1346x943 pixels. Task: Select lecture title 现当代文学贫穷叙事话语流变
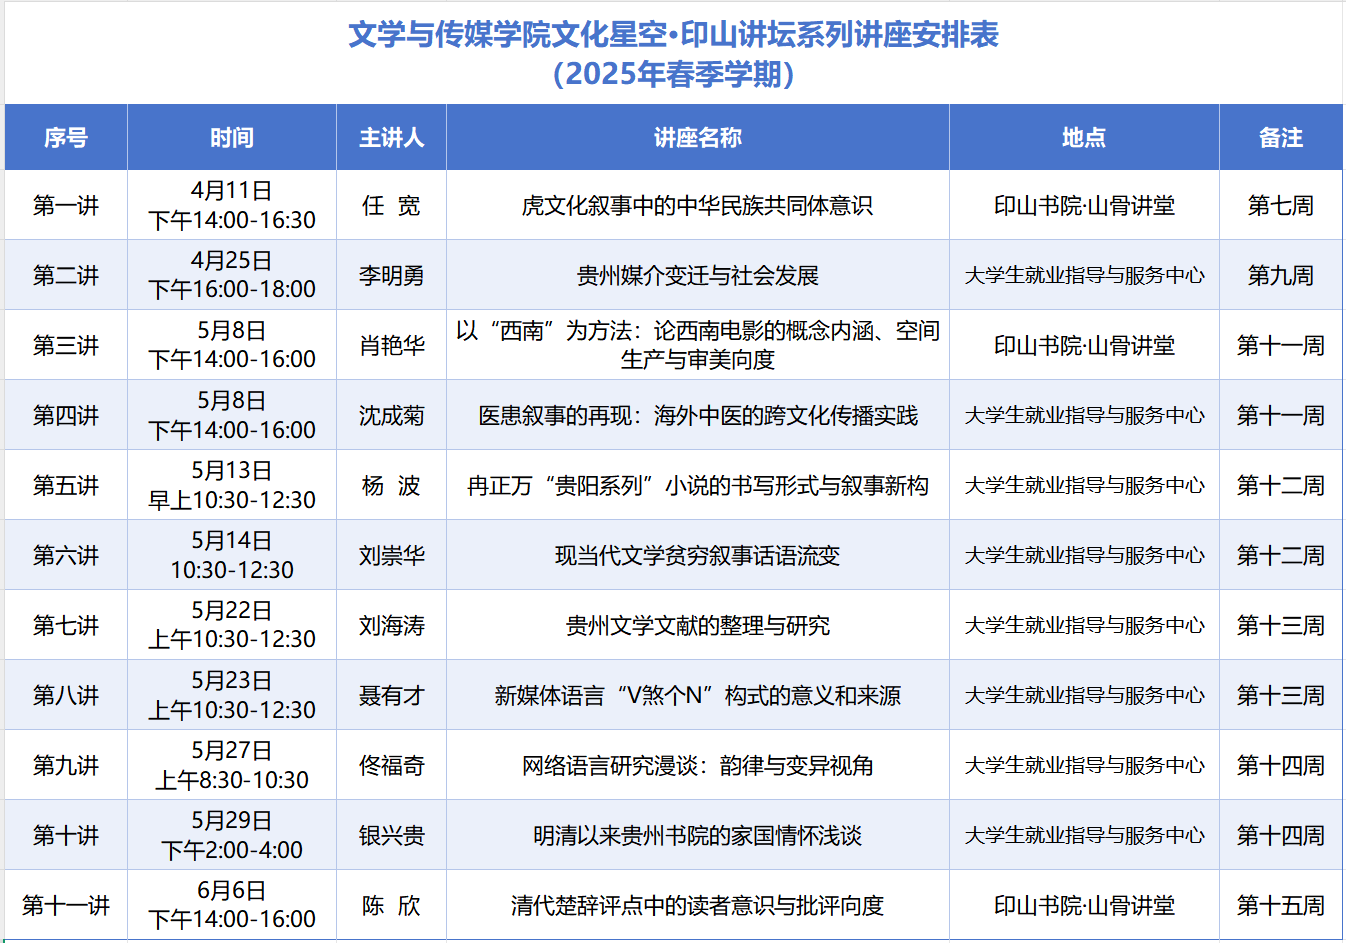[697, 556]
